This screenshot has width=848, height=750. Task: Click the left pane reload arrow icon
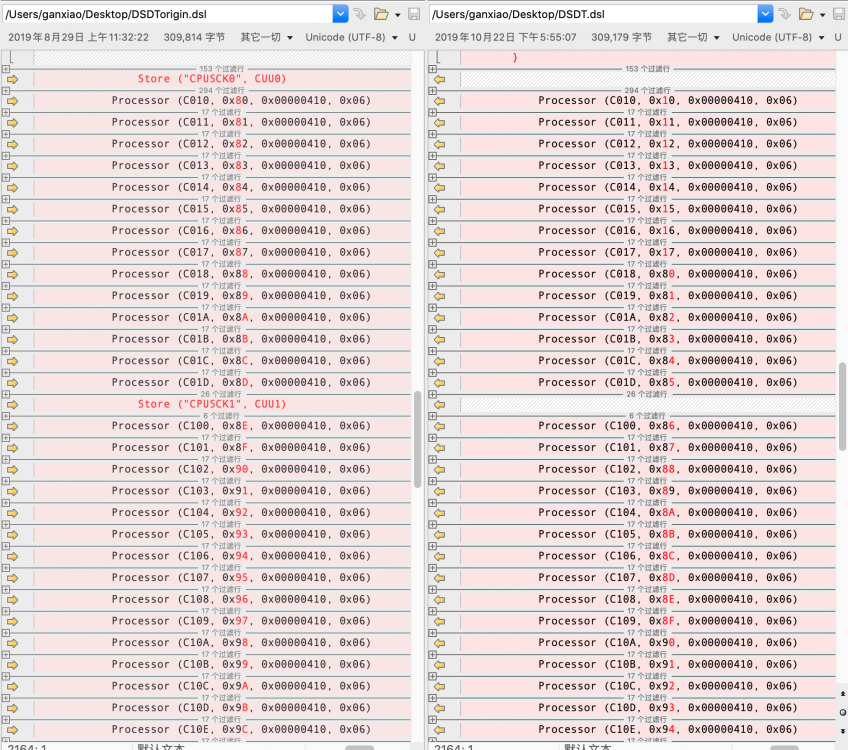click(360, 14)
